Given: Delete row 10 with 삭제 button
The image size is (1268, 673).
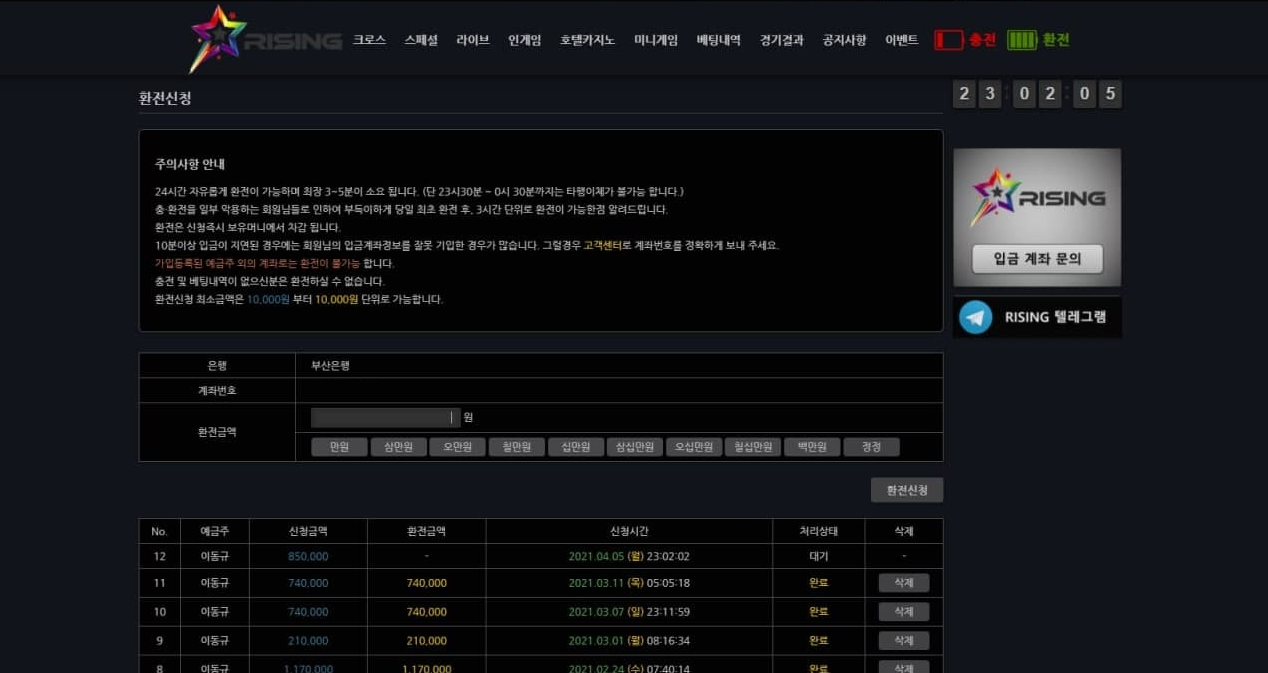Looking at the screenshot, I should pos(904,611).
